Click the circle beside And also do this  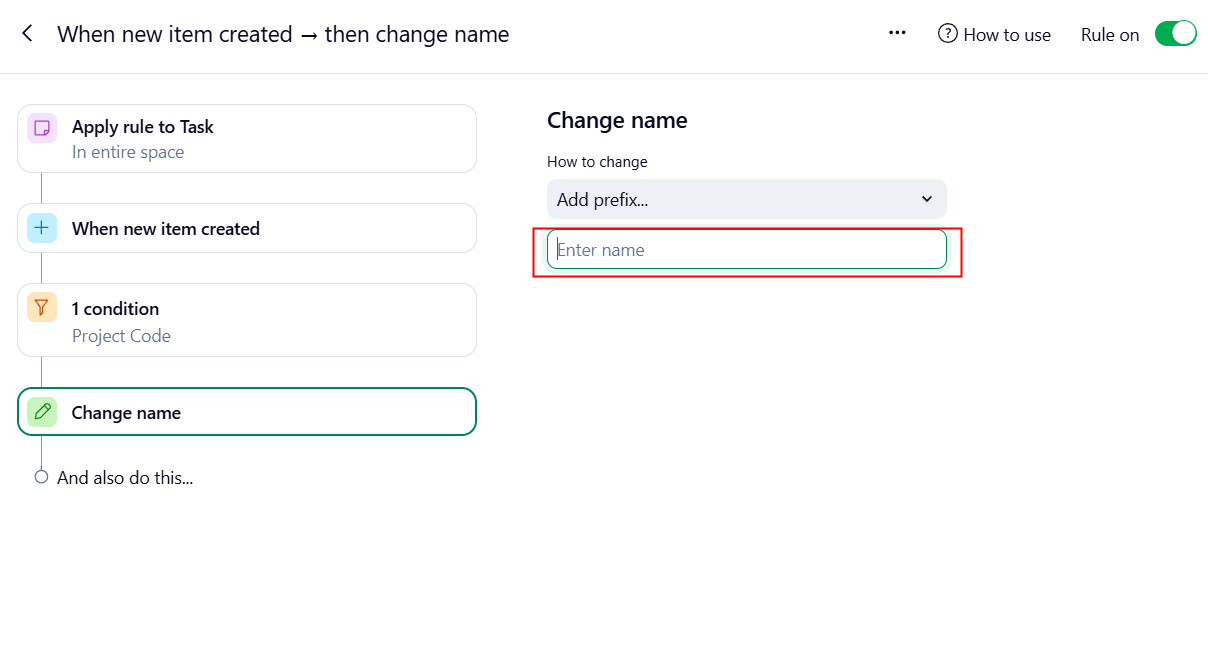[x=41, y=477]
